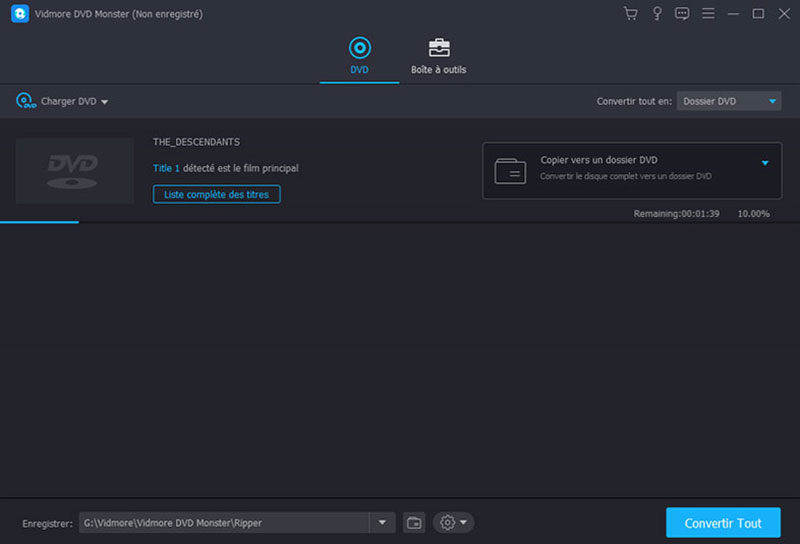Switch to the DVD tab
This screenshot has height=544, width=800.
pyautogui.click(x=359, y=56)
